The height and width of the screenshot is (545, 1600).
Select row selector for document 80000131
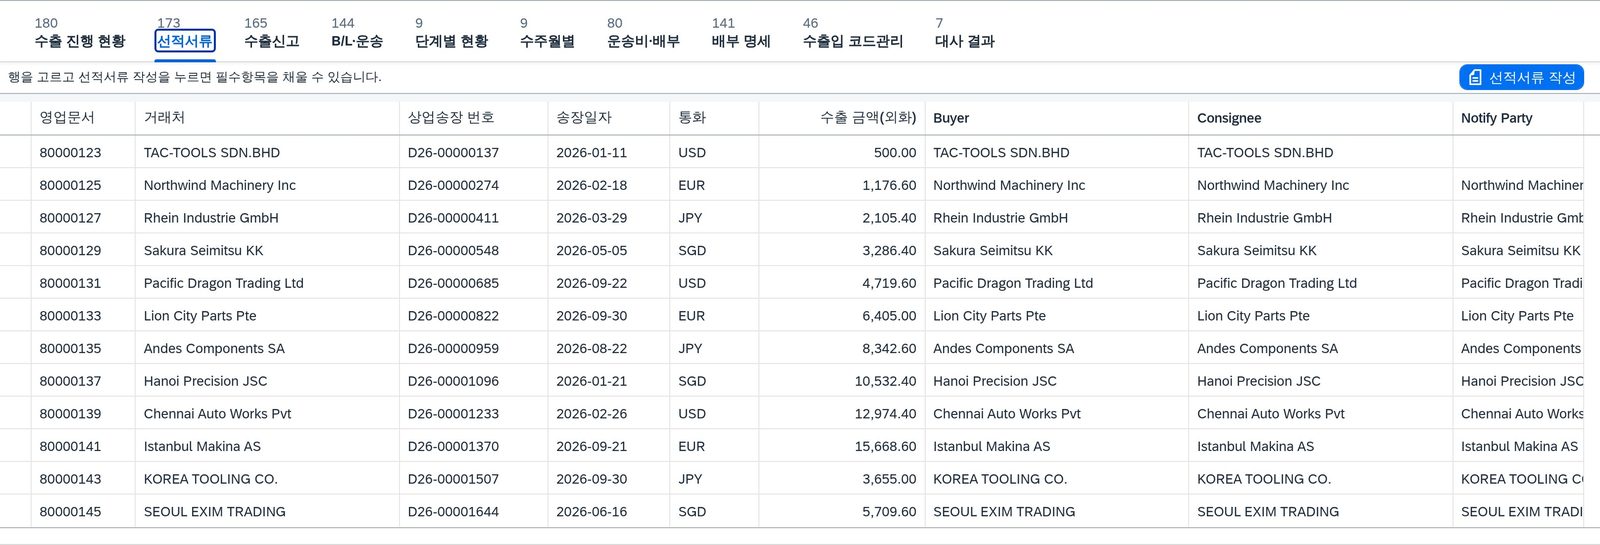tap(15, 283)
